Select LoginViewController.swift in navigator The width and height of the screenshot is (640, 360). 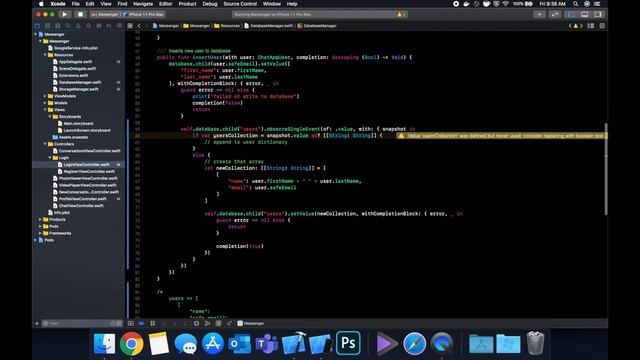click(86, 164)
